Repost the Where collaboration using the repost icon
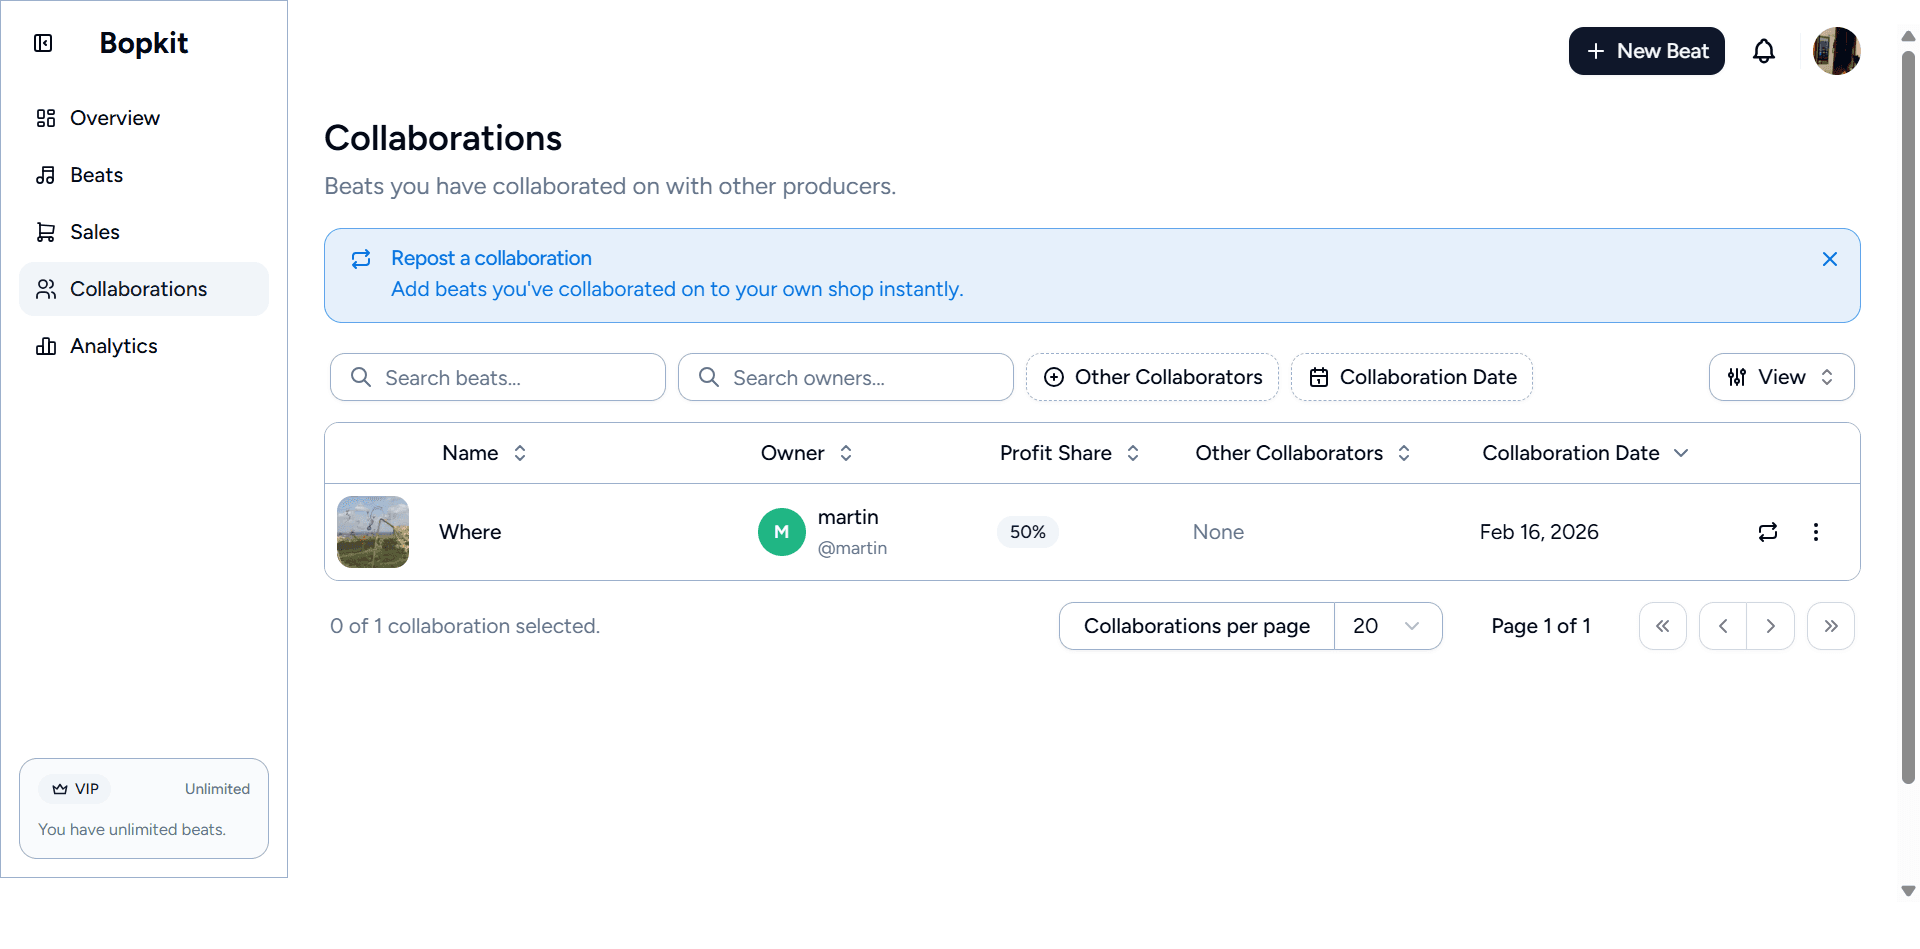Screen dimensions: 1920x949 pos(1768,532)
